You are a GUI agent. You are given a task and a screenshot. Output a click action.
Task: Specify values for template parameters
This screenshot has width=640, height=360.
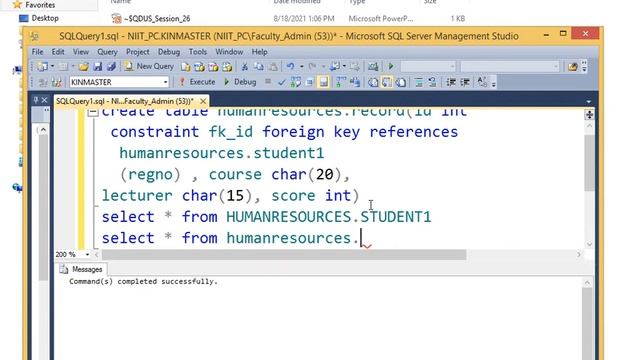coord(482,82)
